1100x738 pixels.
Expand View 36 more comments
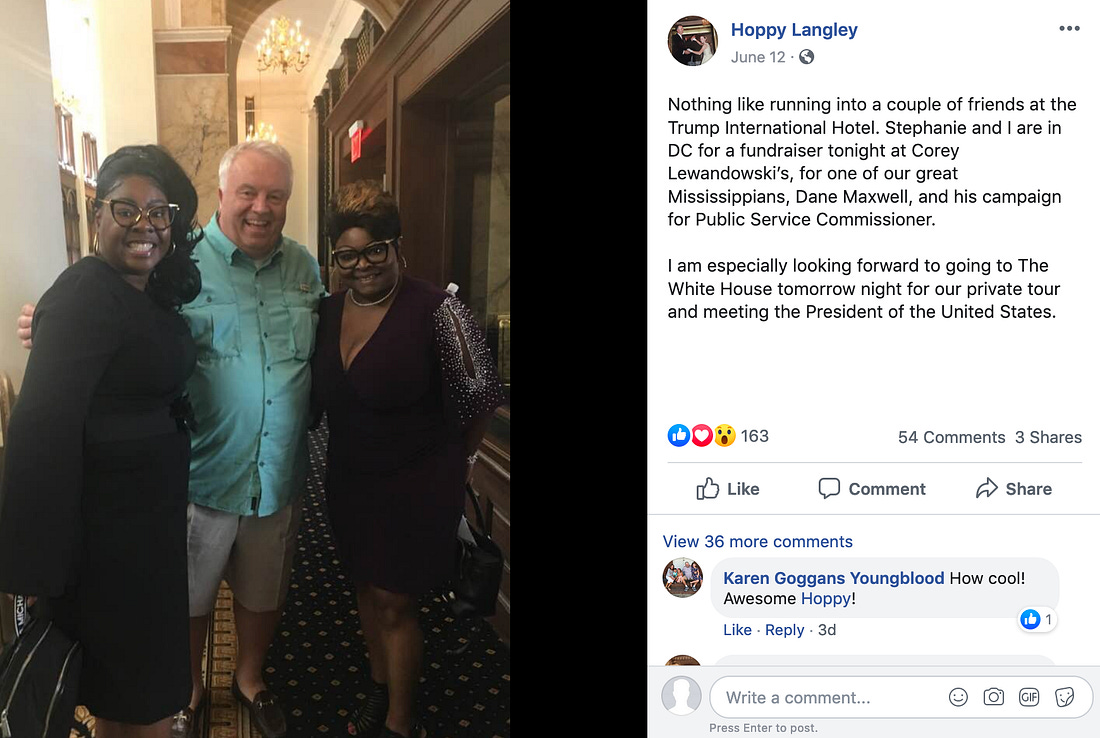[x=758, y=542]
